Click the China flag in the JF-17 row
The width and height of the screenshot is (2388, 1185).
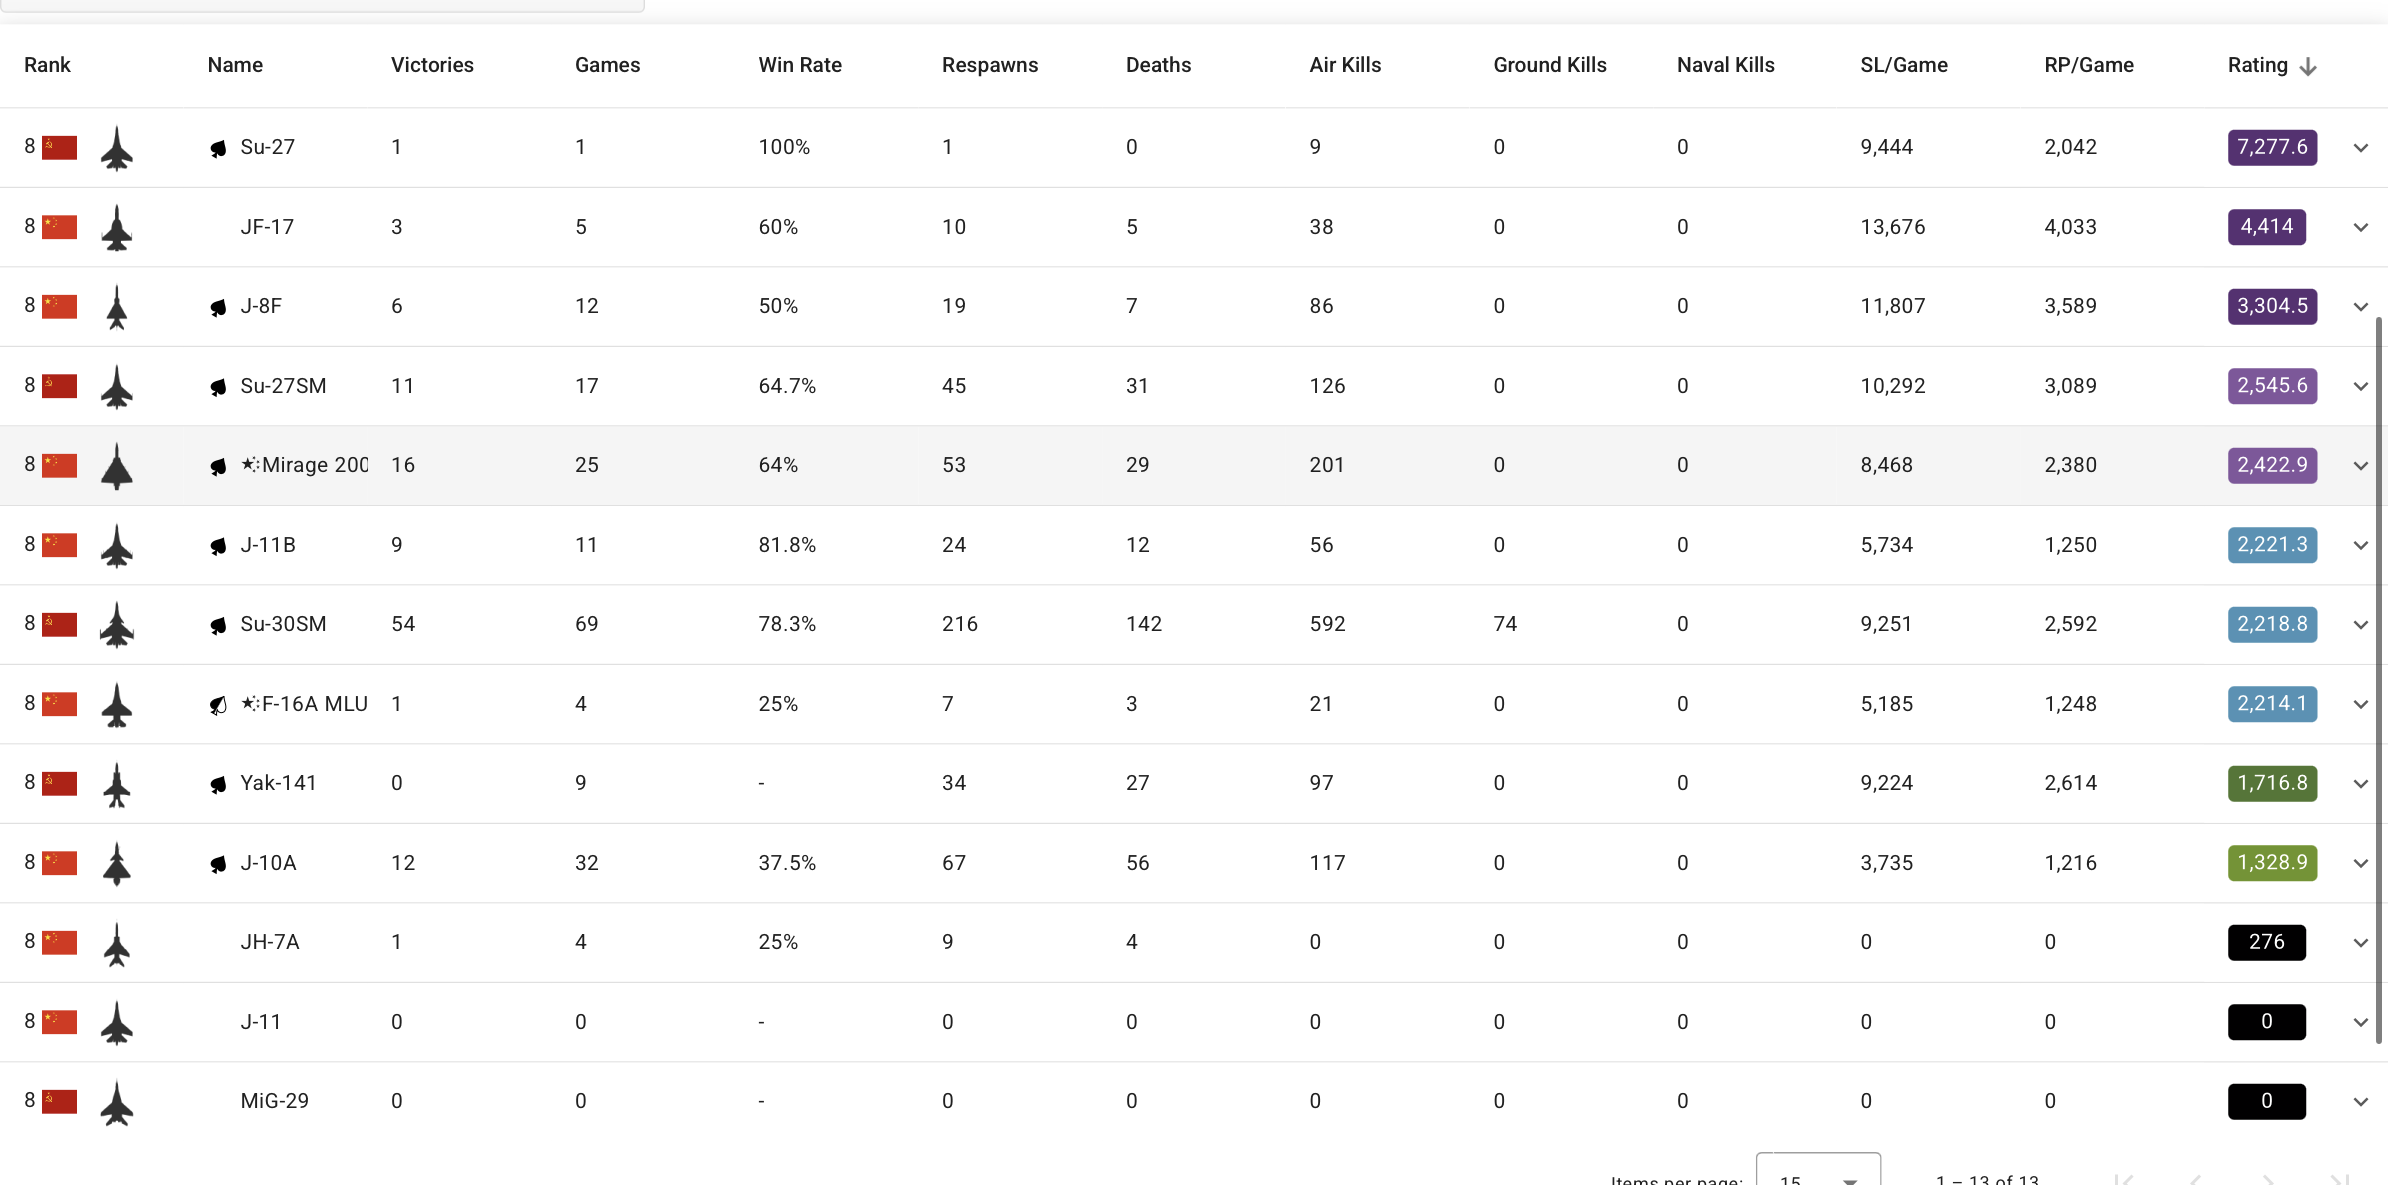coord(60,227)
